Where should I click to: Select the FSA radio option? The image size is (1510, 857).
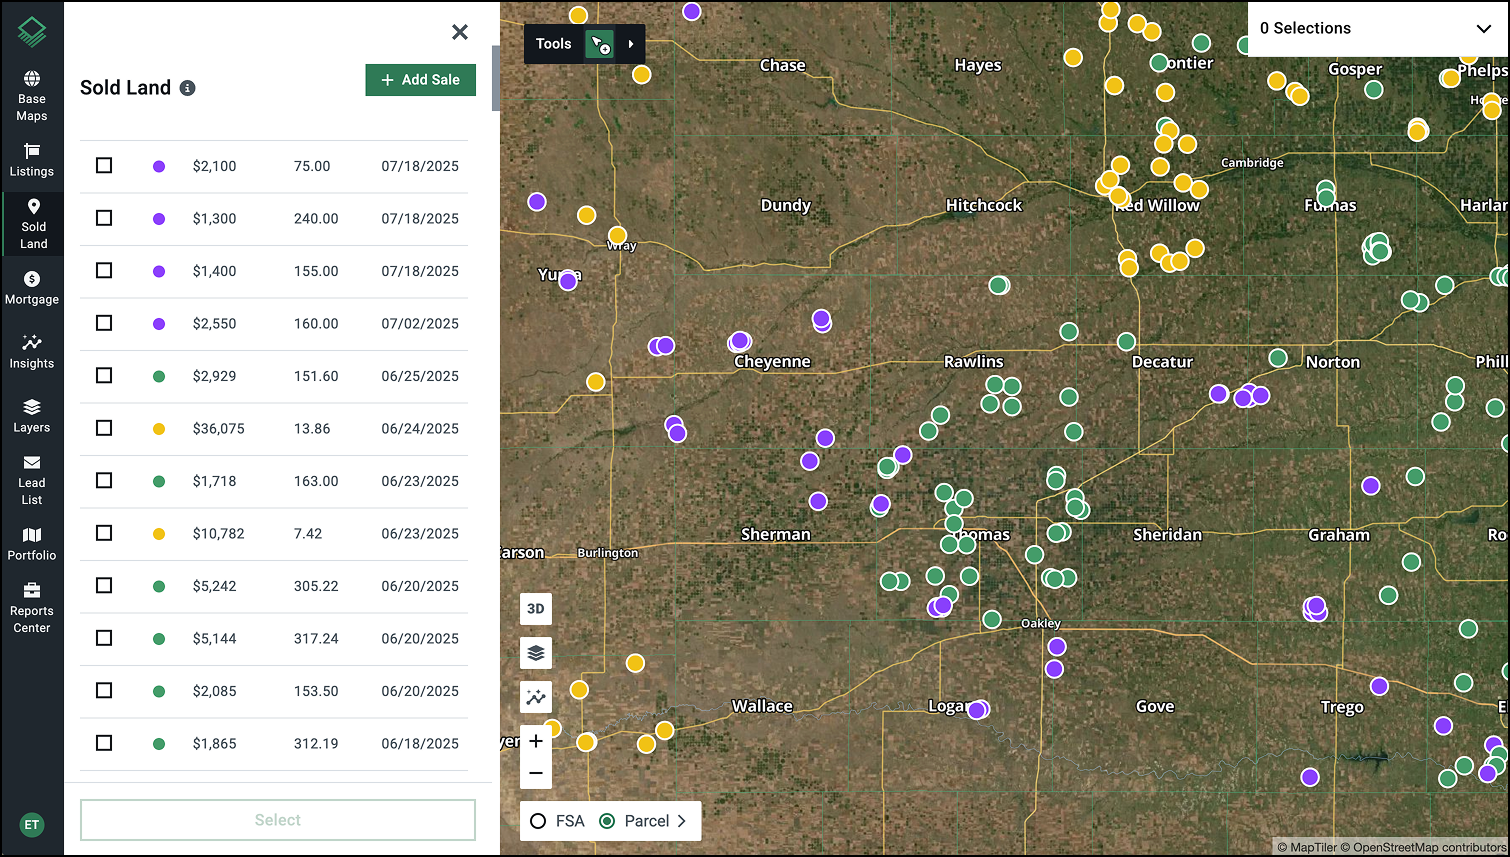tap(538, 821)
